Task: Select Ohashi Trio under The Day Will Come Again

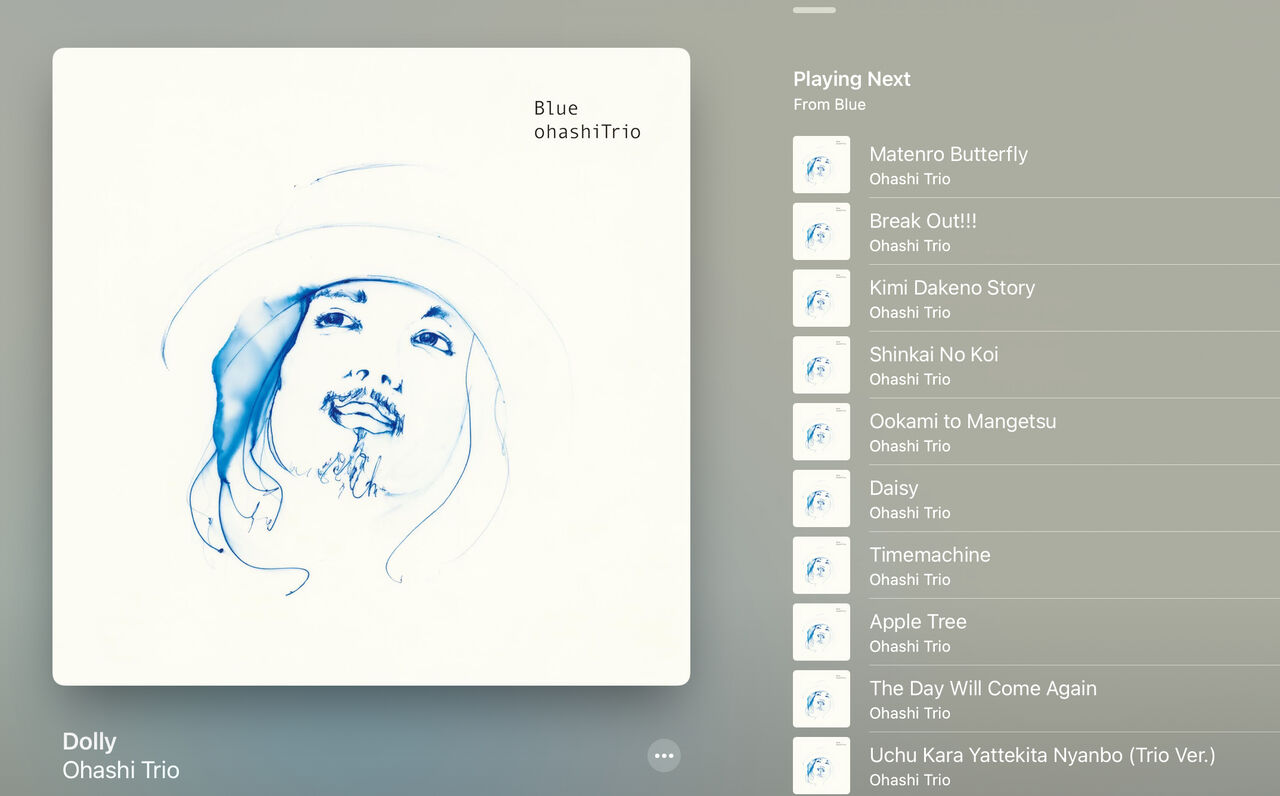Action: [x=910, y=713]
